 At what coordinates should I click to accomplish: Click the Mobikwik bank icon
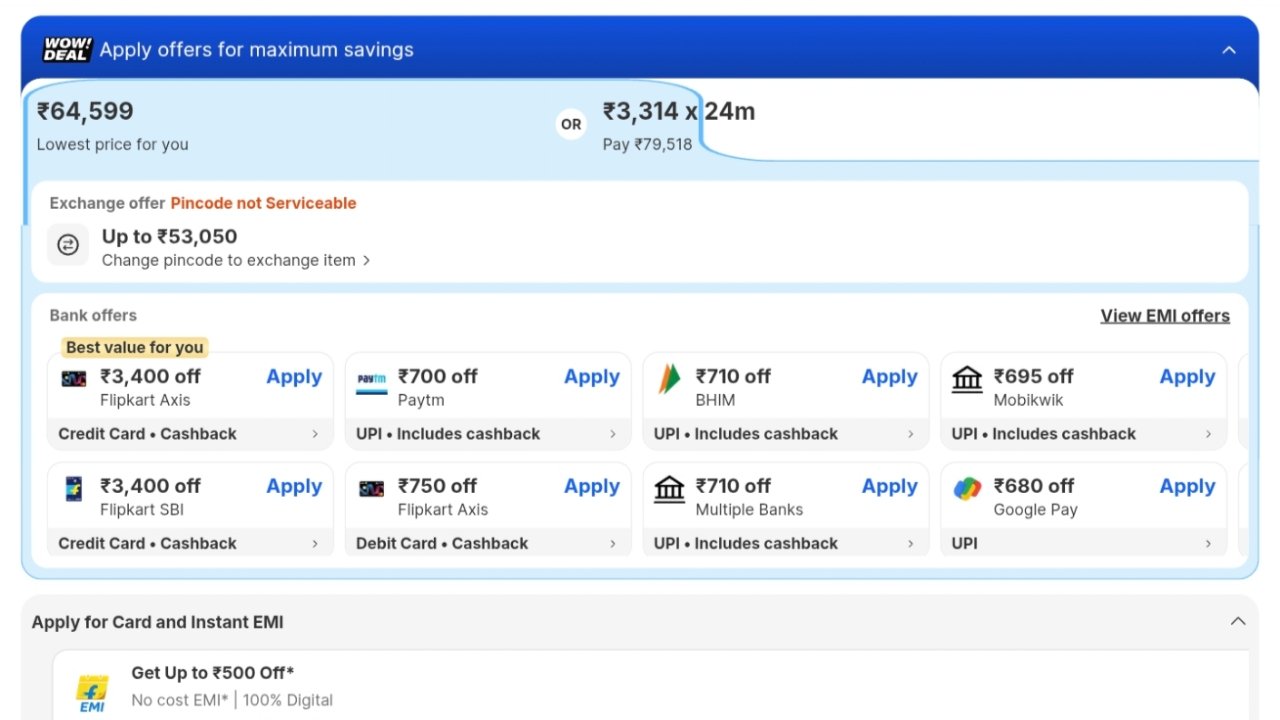(966, 379)
